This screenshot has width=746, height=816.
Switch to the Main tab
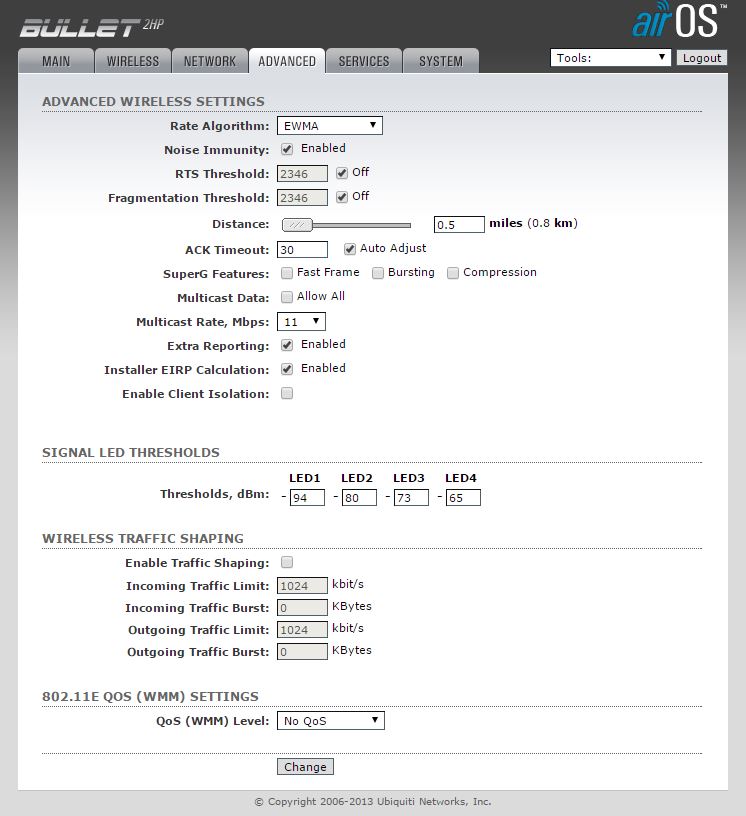pyautogui.click(x=56, y=61)
